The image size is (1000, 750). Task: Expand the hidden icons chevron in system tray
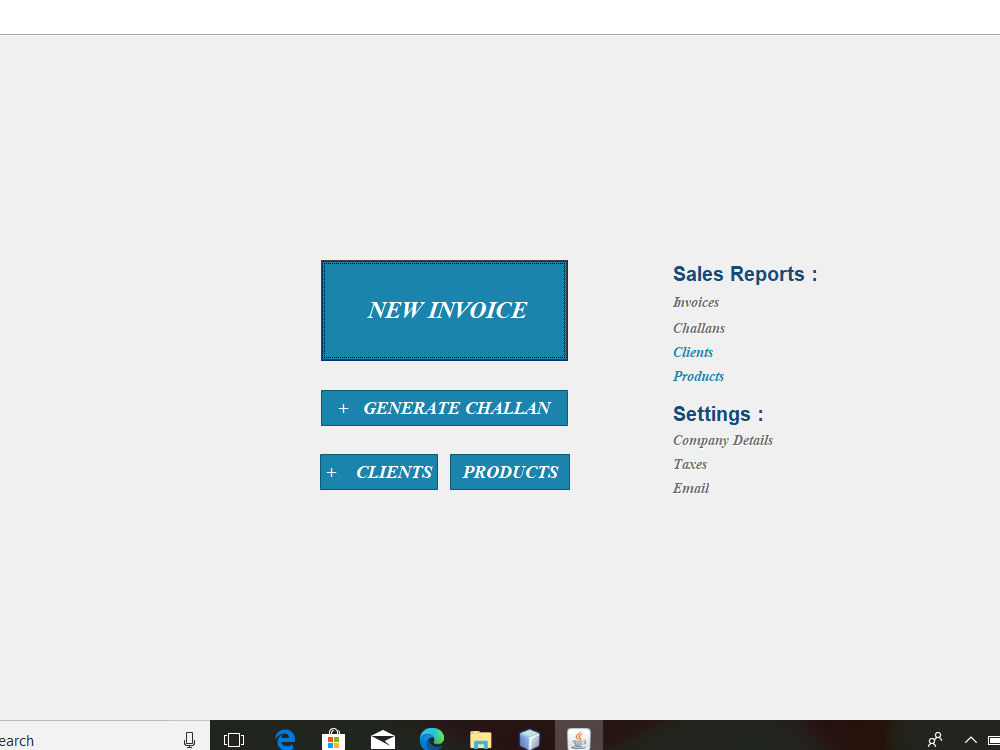(x=970, y=739)
